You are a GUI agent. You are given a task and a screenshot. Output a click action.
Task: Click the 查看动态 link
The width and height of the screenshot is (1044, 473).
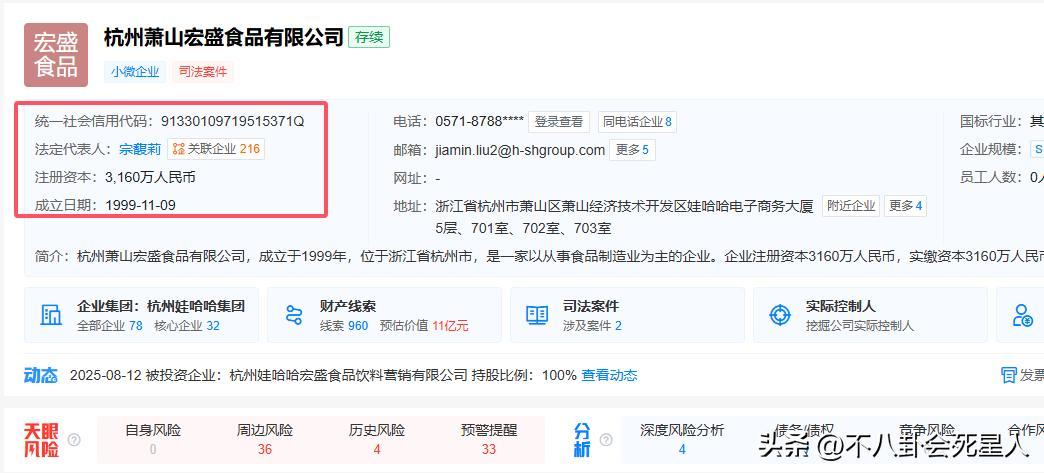click(609, 375)
